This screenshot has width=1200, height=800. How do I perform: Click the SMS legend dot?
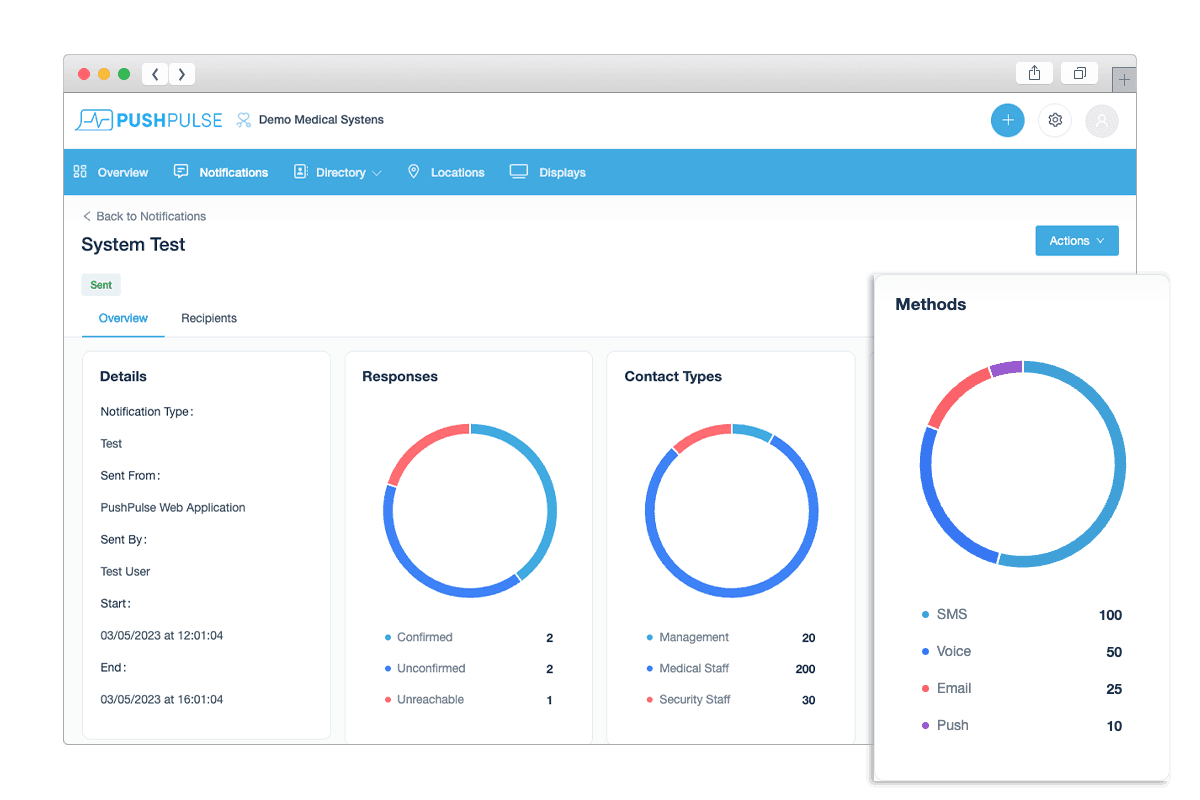tap(925, 614)
